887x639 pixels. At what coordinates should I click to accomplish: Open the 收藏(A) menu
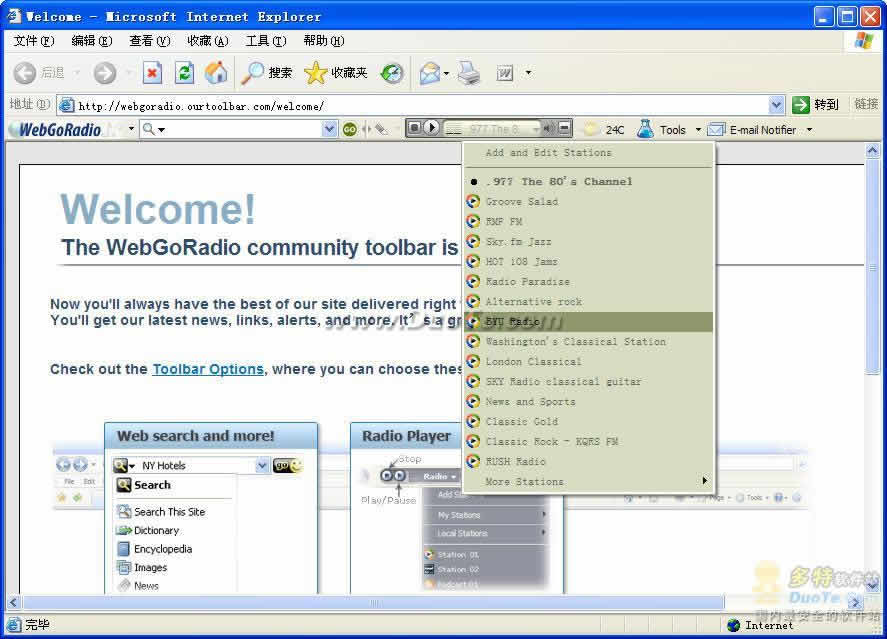pos(208,41)
